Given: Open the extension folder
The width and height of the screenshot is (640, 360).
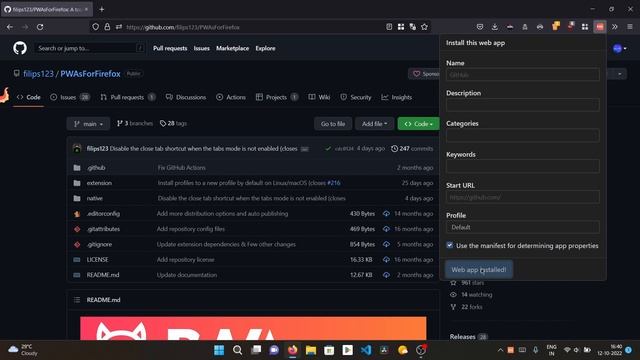Looking at the screenshot, I should (99, 183).
